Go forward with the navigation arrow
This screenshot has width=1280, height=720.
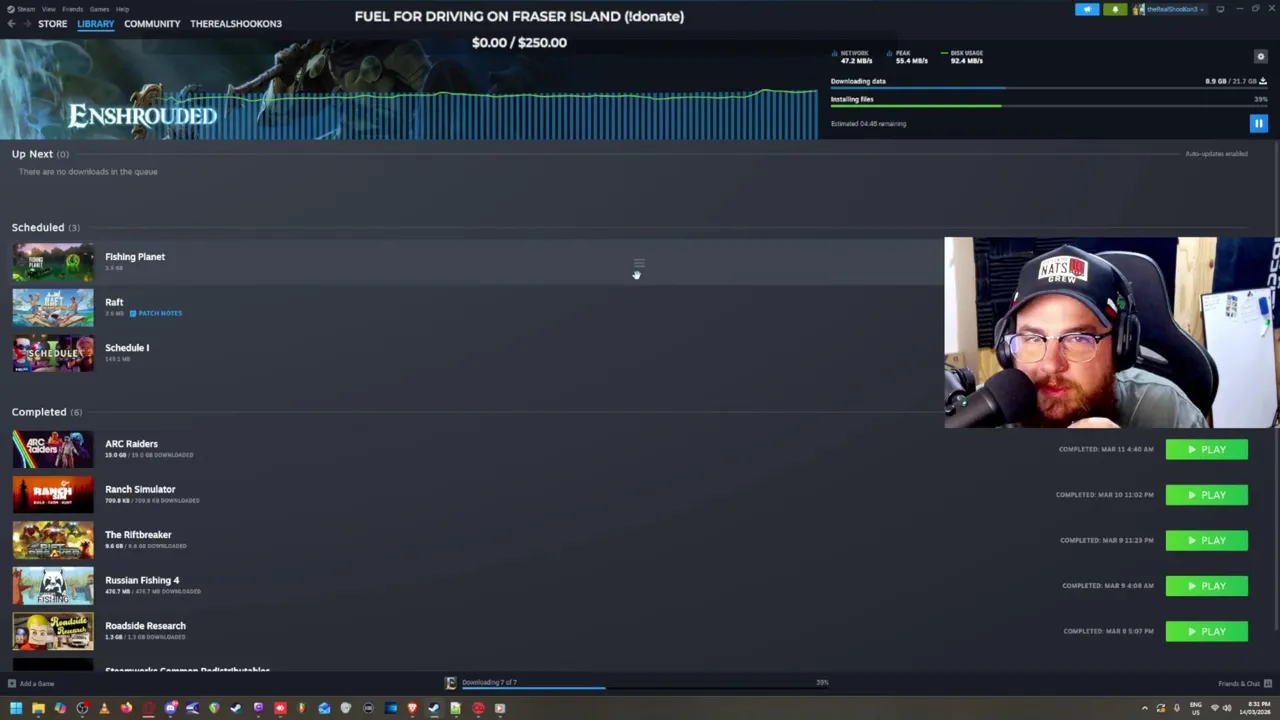coord(26,24)
